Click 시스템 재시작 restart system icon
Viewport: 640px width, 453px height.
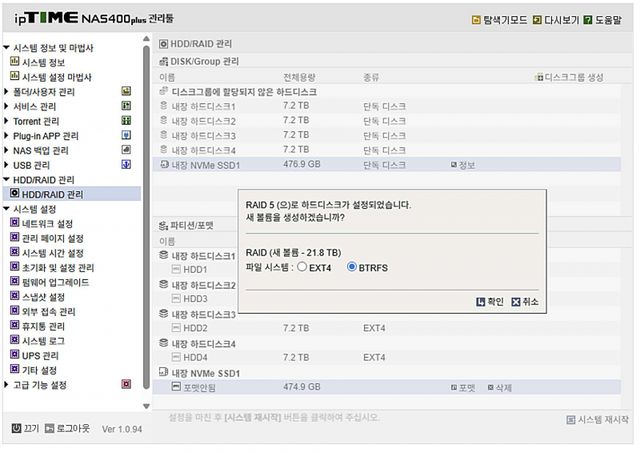coord(571,420)
